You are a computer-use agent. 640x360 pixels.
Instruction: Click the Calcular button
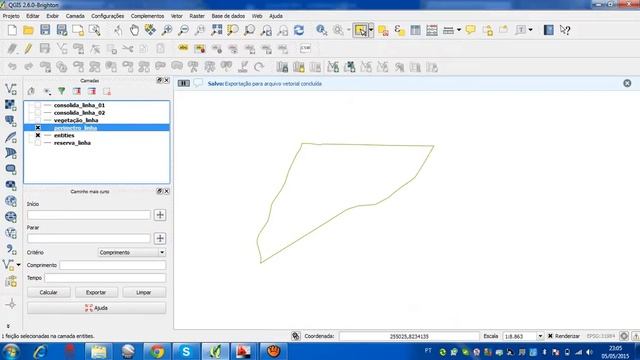pyautogui.click(x=49, y=292)
